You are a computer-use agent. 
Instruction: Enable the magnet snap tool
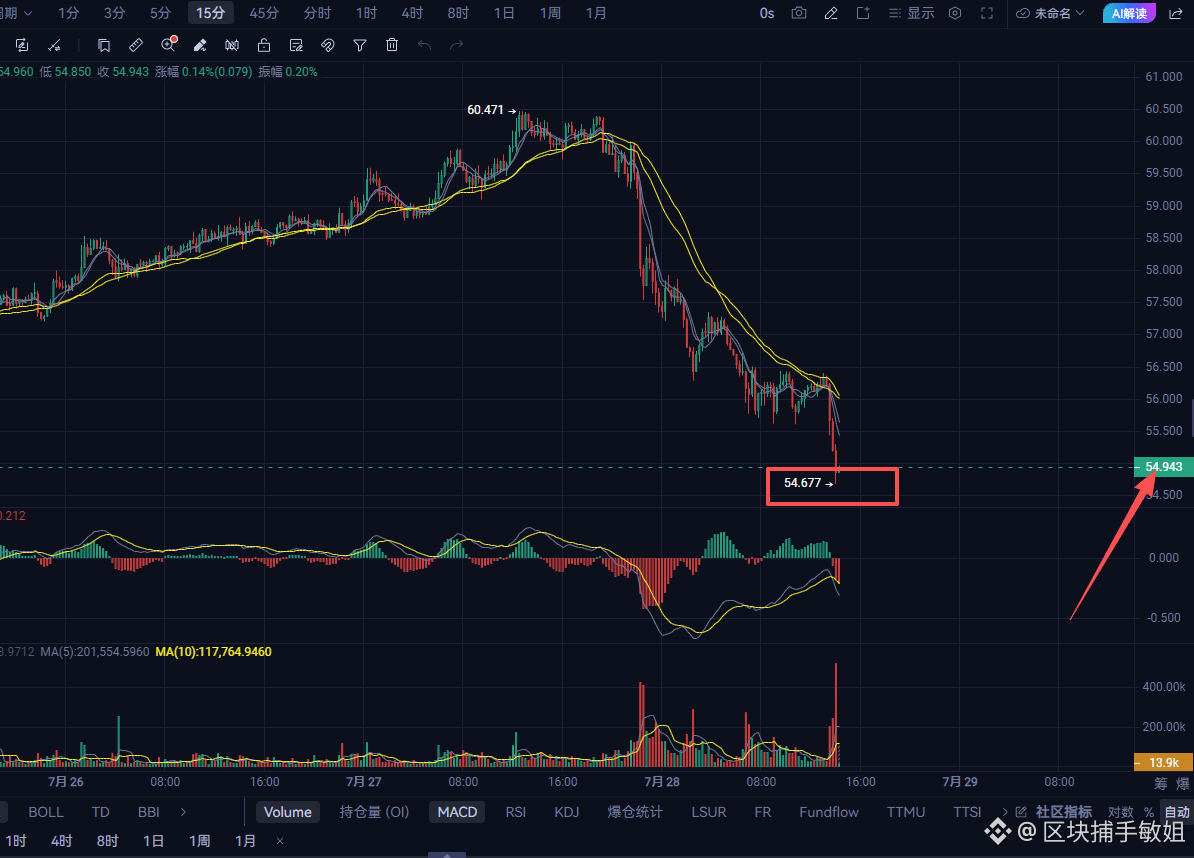[327, 46]
